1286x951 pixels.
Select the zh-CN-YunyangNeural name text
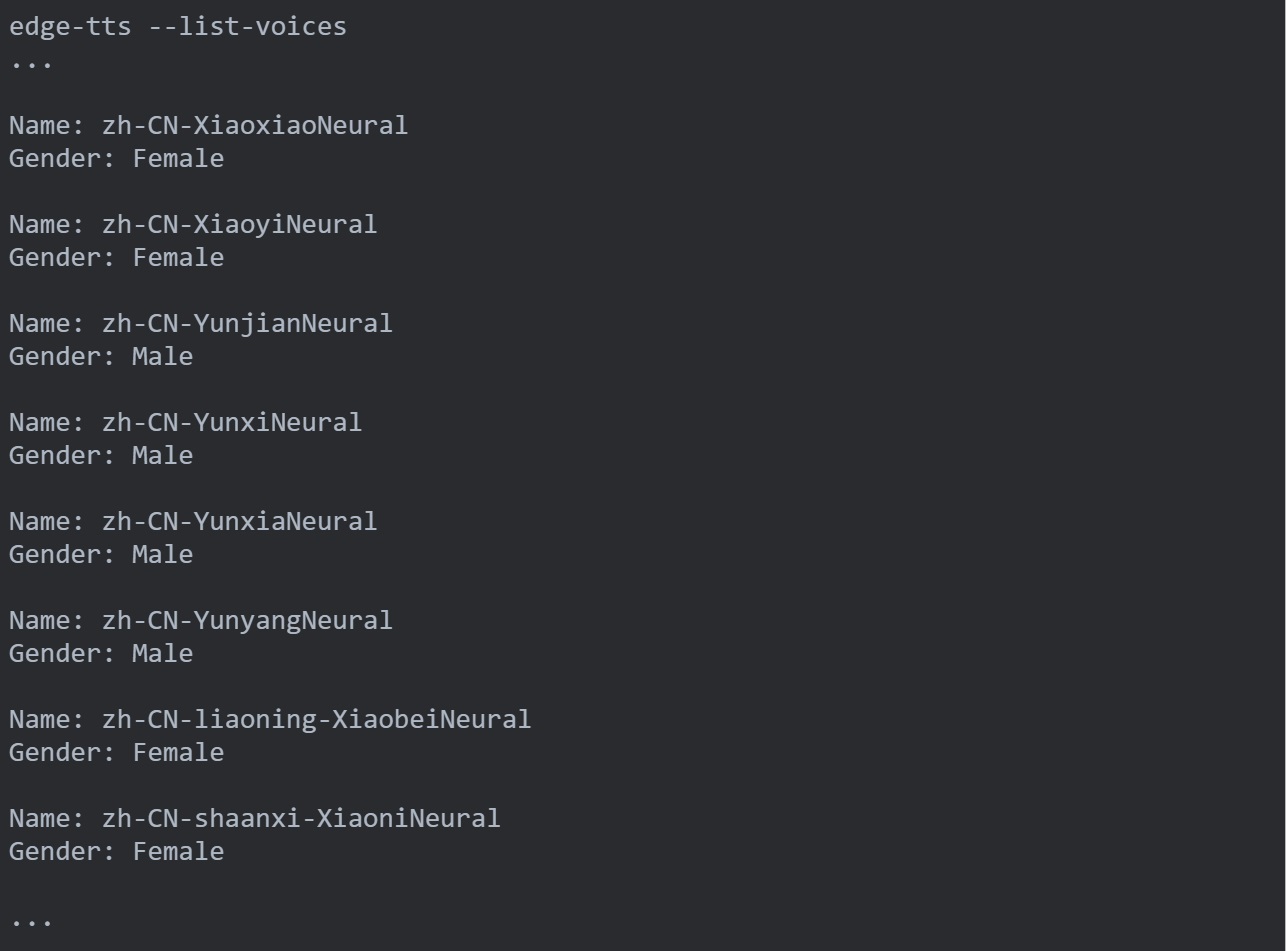[247, 621]
